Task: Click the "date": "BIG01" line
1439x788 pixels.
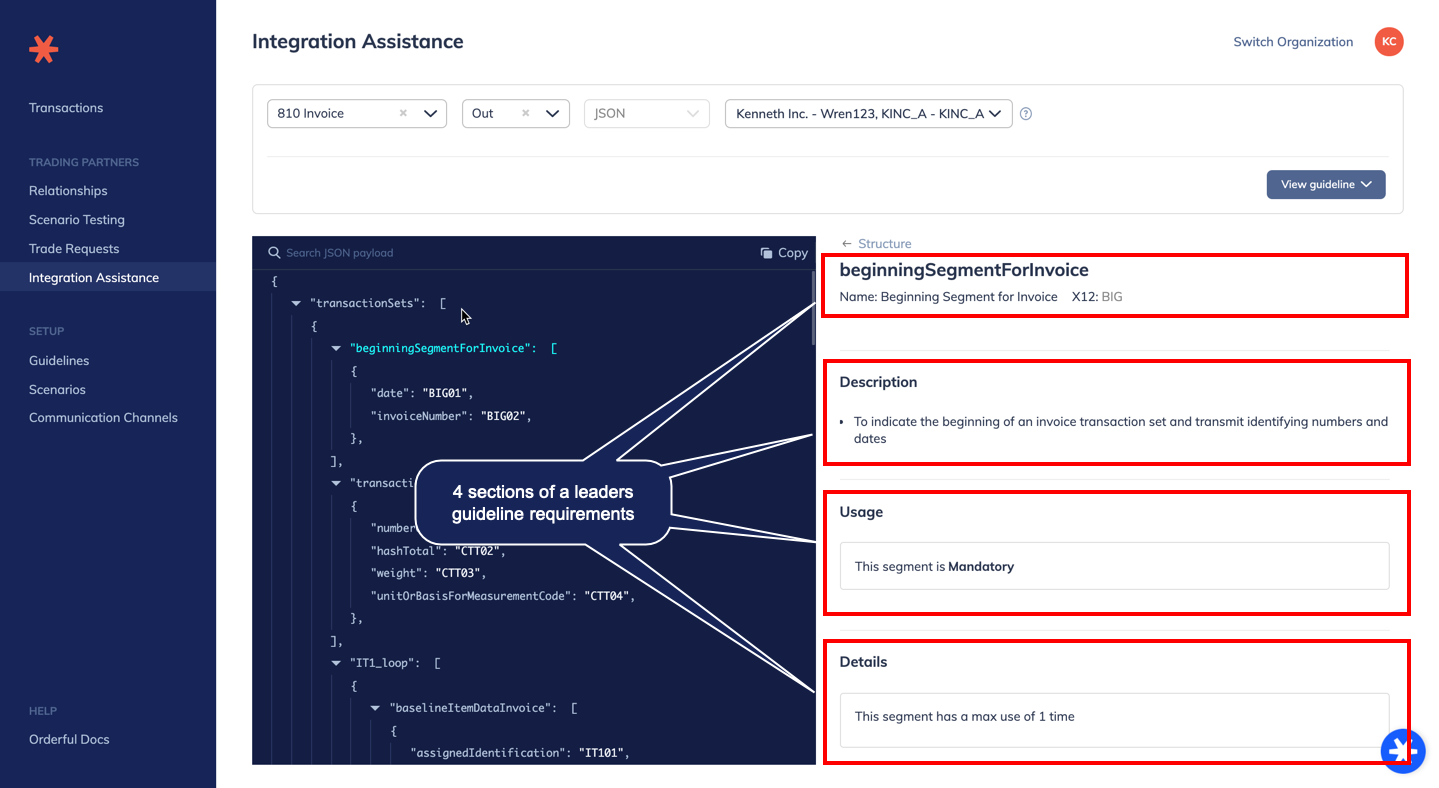Action: [x=421, y=393]
